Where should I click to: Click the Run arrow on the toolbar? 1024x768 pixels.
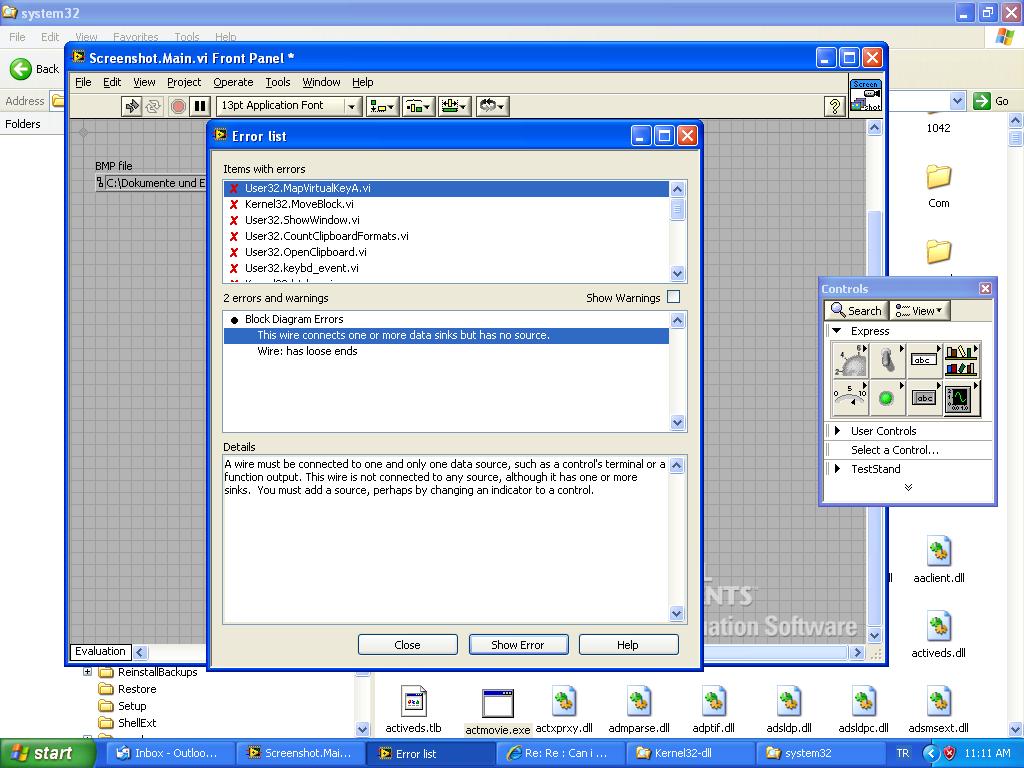pos(132,105)
